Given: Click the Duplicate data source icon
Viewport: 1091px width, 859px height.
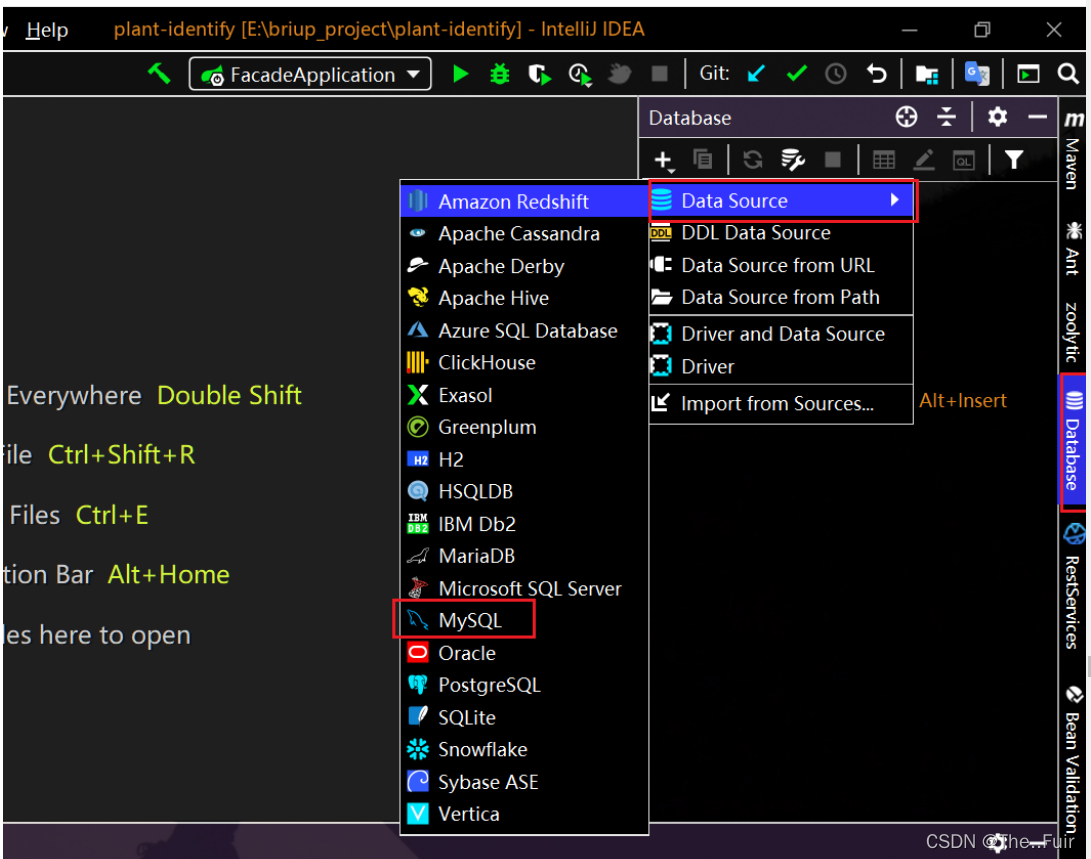Looking at the screenshot, I should (x=703, y=160).
